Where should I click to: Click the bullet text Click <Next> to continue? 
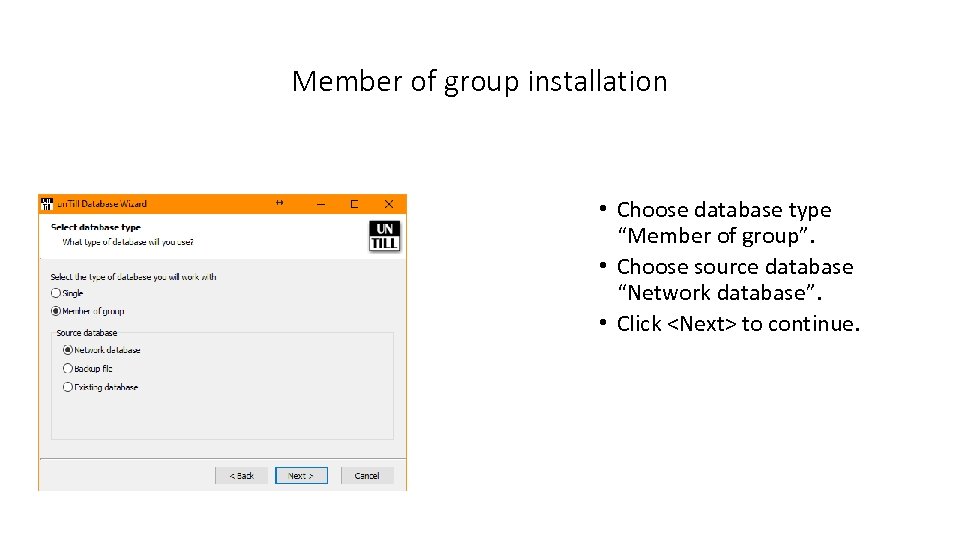(x=738, y=323)
